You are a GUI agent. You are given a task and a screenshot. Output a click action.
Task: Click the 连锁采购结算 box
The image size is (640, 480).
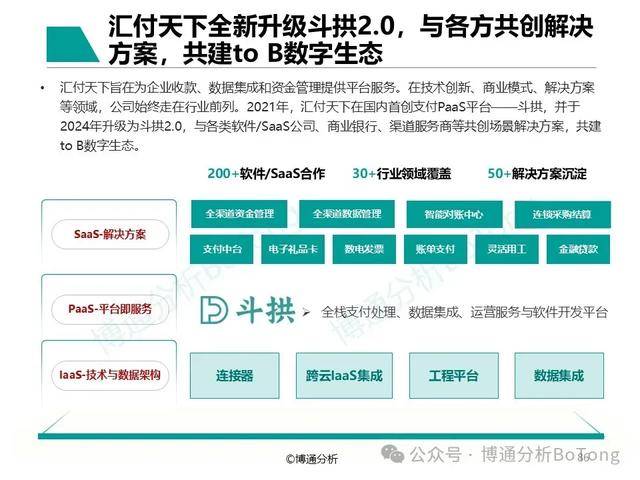pos(562,214)
